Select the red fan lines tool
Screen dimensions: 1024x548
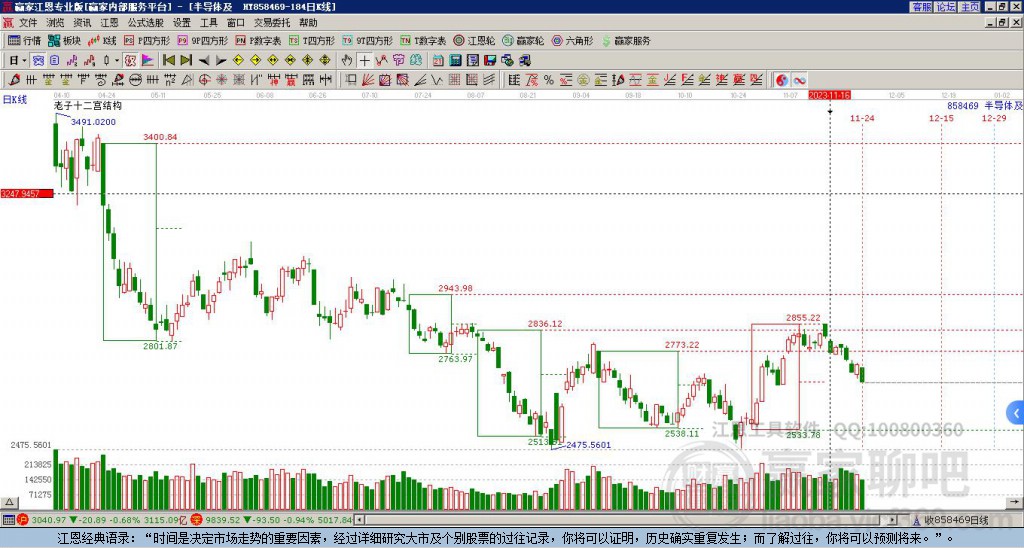368,80
